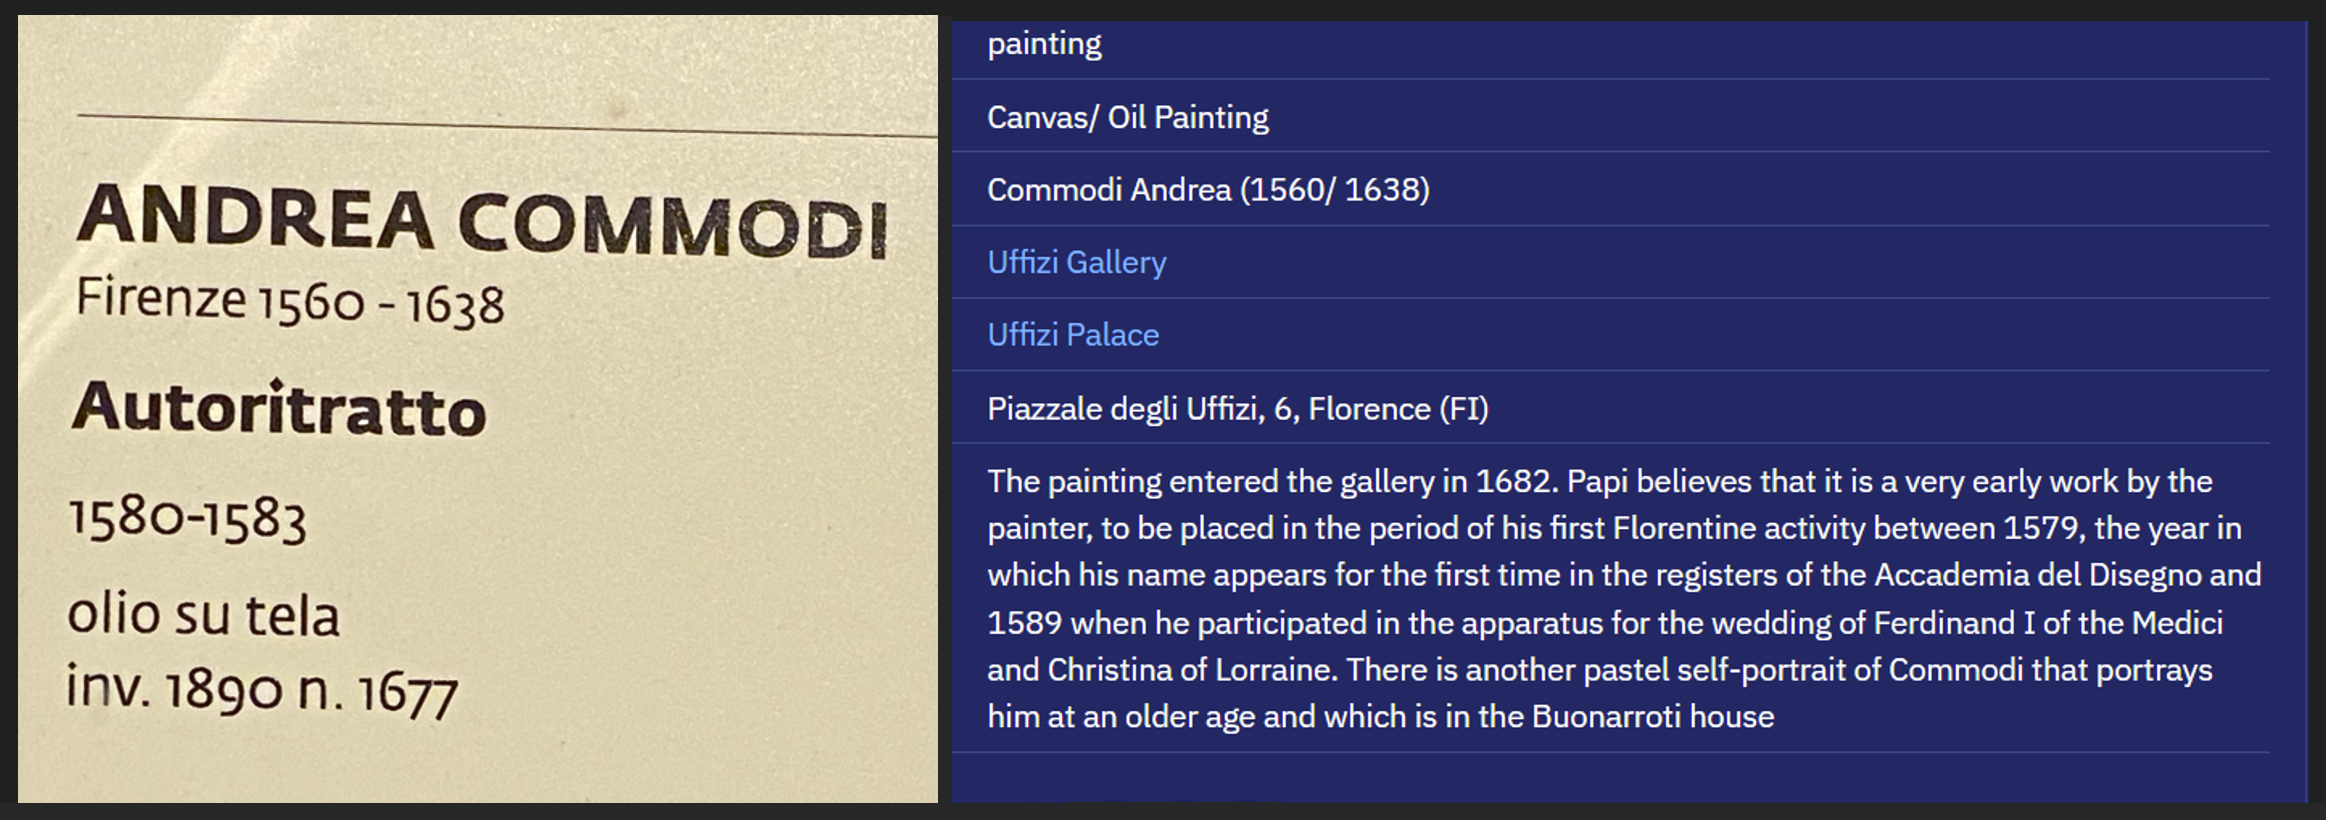The height and width of the screenshot is (820, 2326).
Task: Click 'olio su tela' on the label
Action: 204,614
